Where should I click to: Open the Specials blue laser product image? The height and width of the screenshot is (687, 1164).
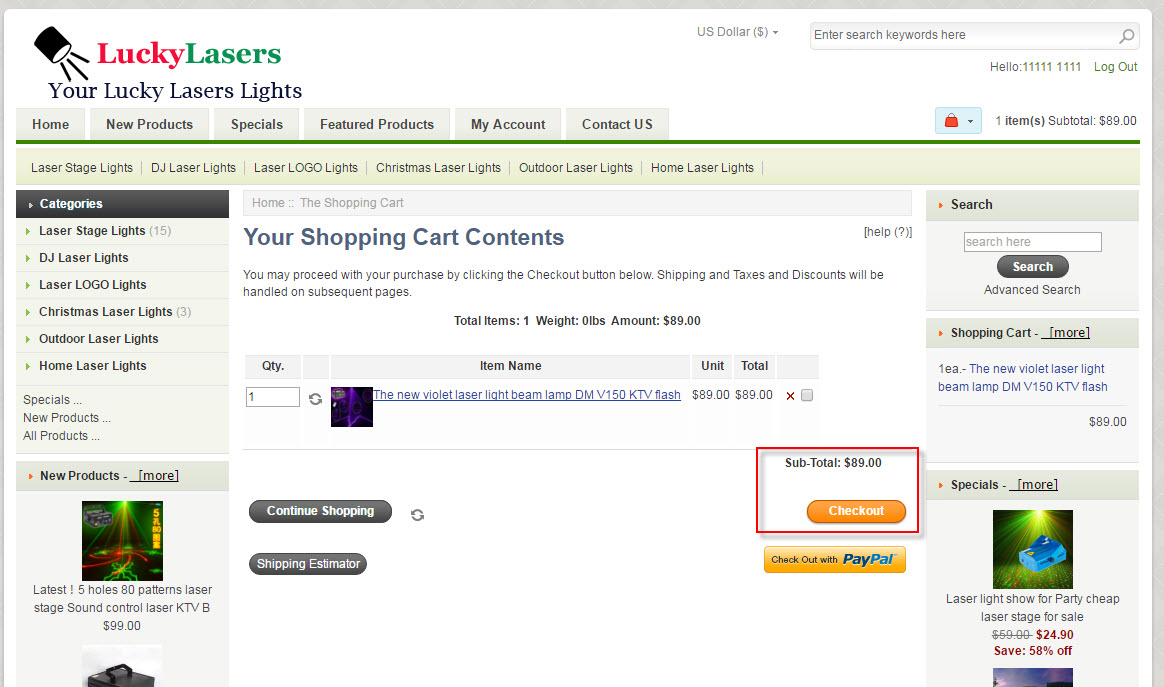(1033, 549)
